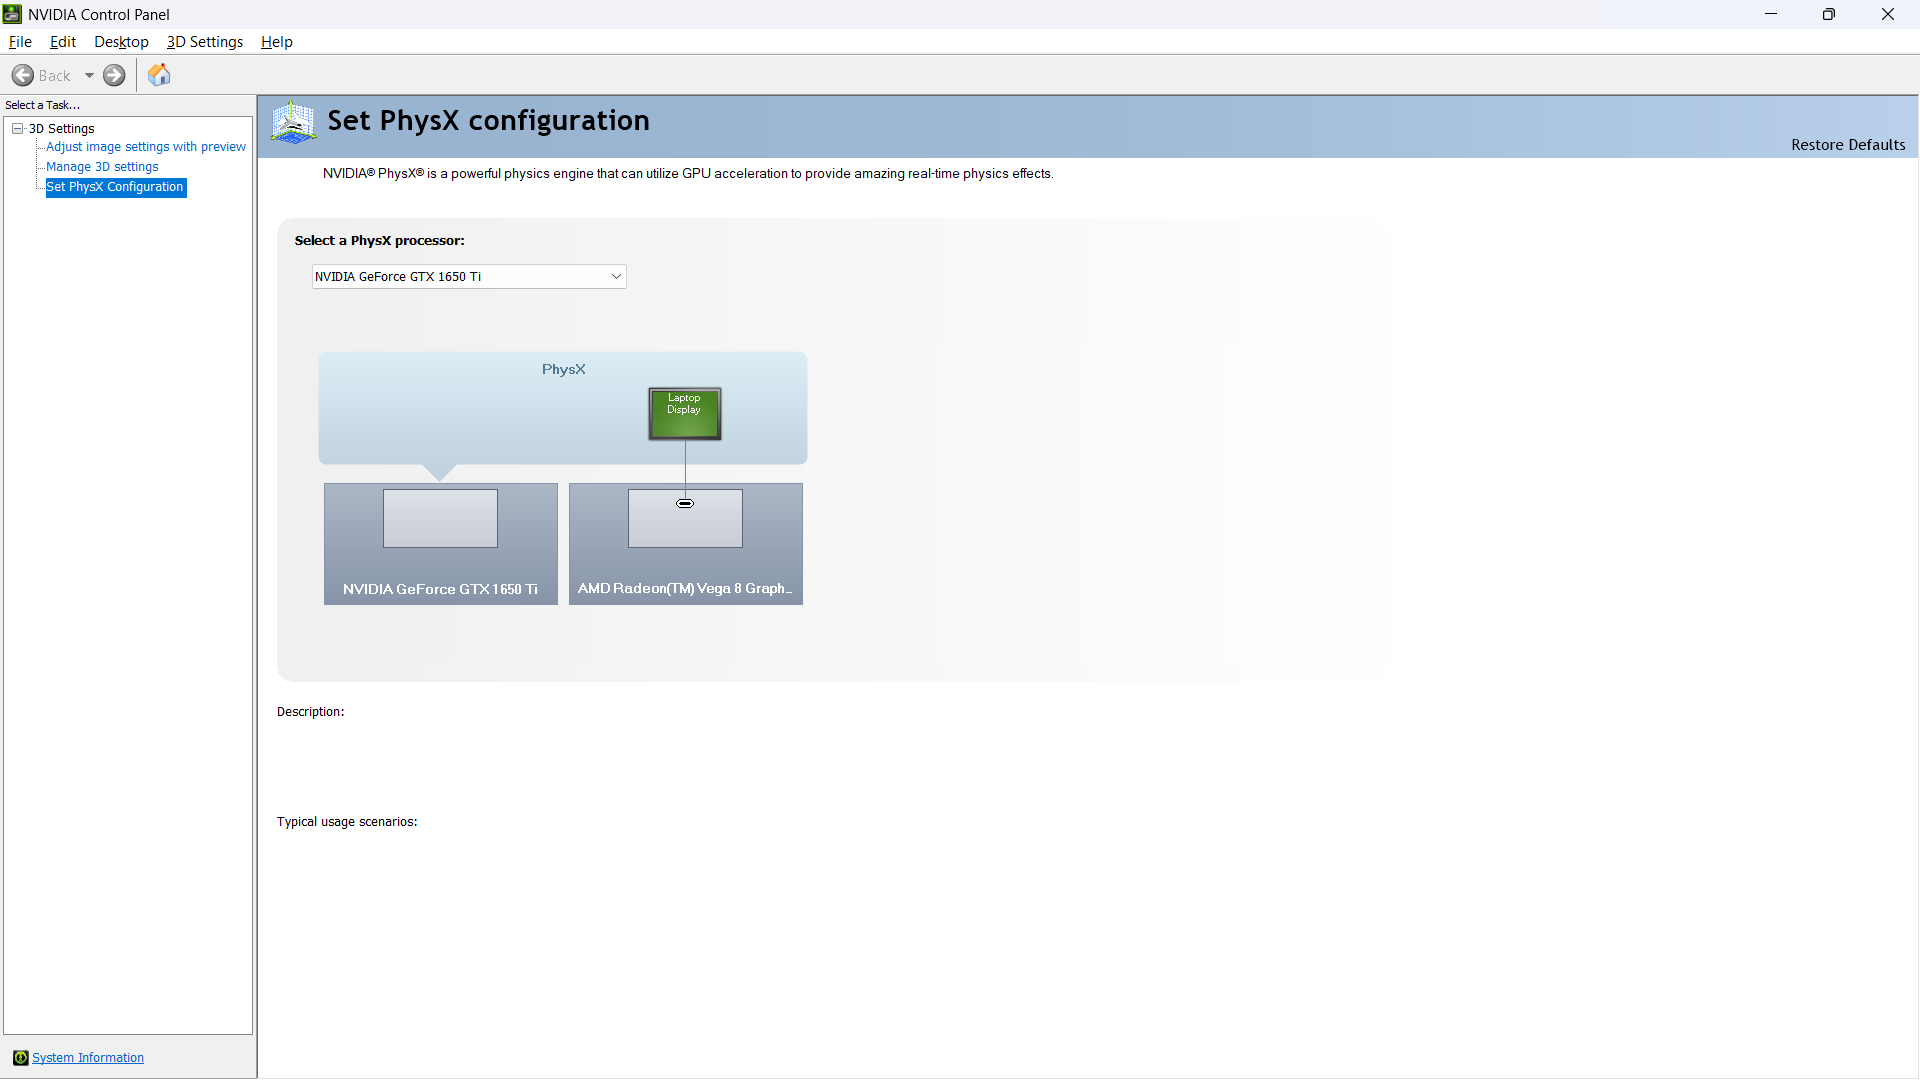Viewport: 1920px width, 1080px height.
Task: Select Set PhysX Configuration task
Action: pos(116,187)
